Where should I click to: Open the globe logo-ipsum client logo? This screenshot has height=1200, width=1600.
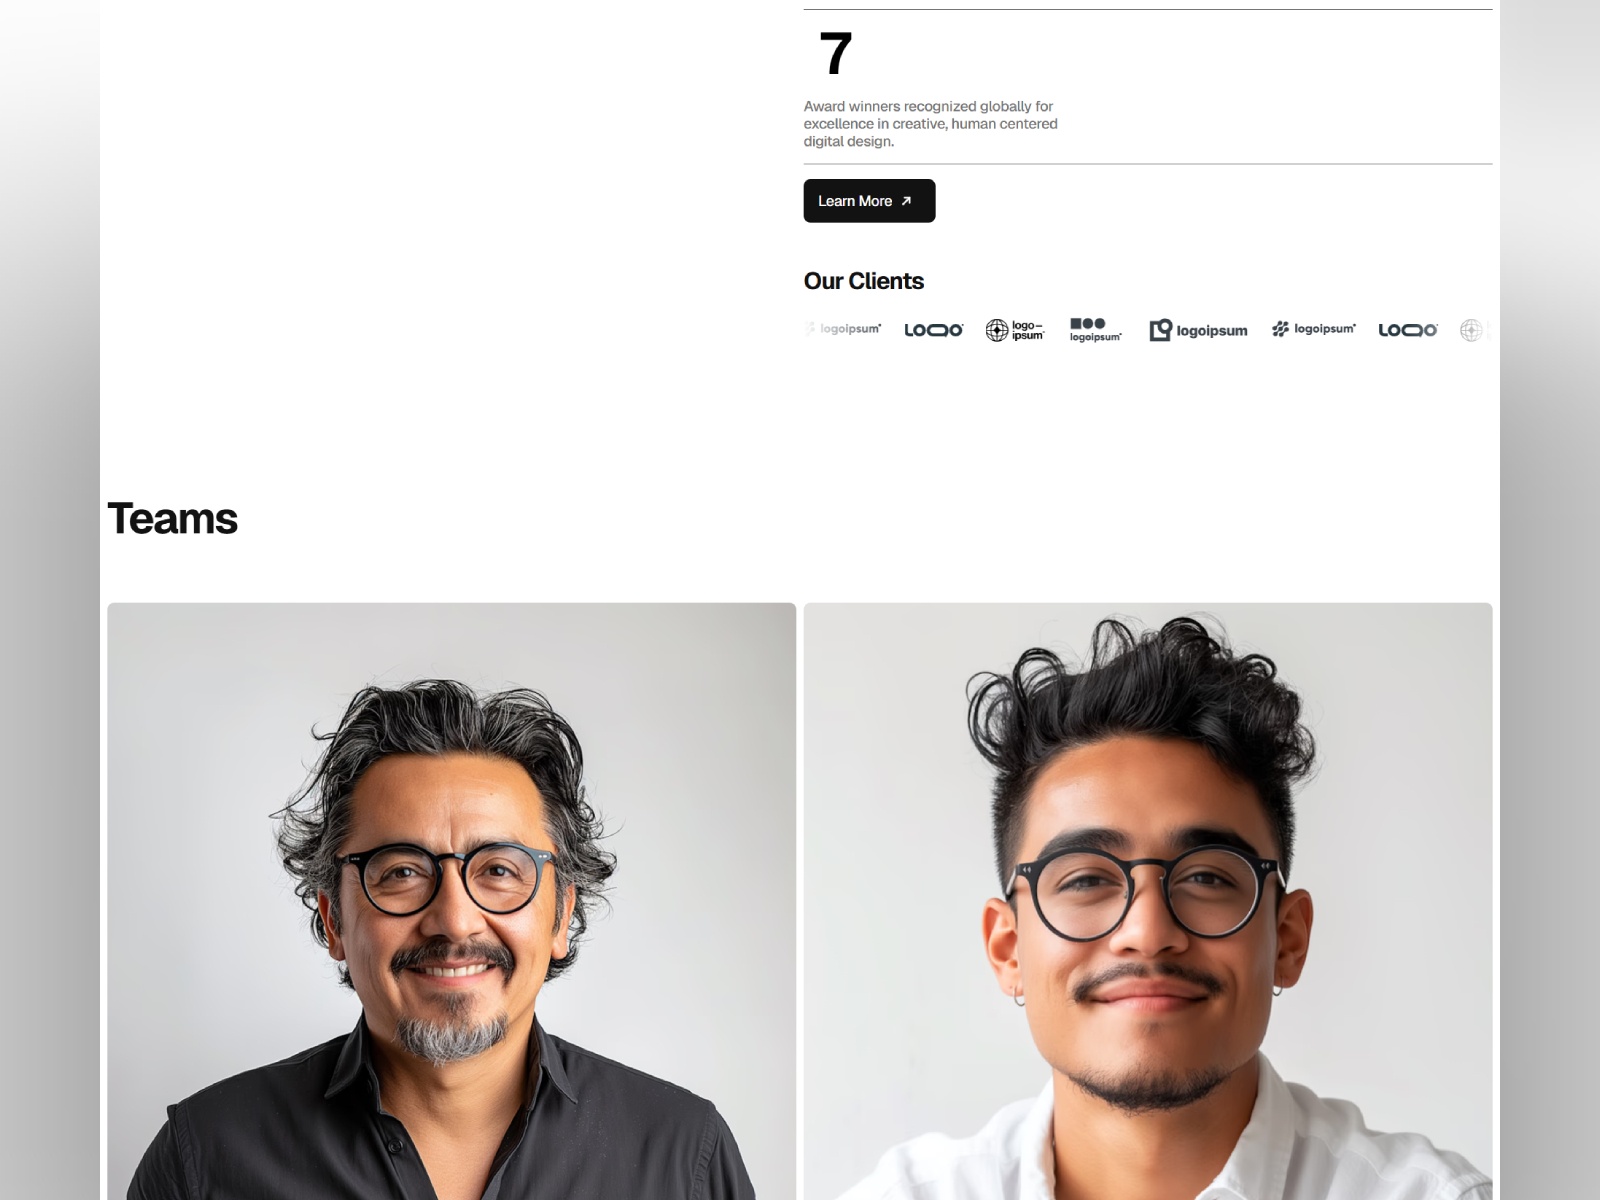1015,330
